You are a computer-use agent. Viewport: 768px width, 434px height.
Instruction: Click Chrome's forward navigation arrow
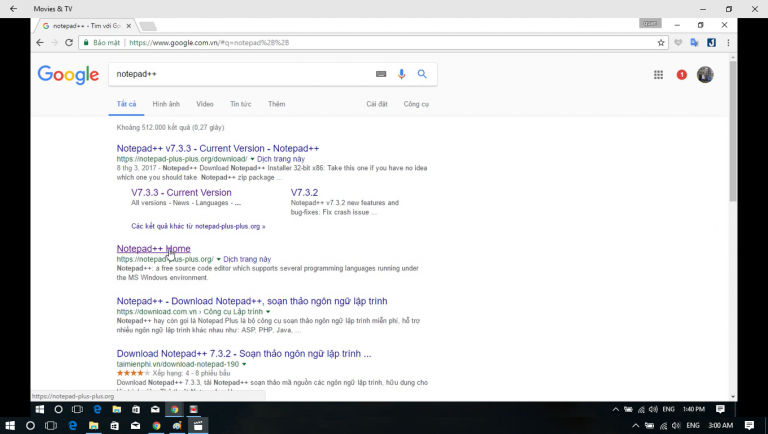(x=54, y=43)
